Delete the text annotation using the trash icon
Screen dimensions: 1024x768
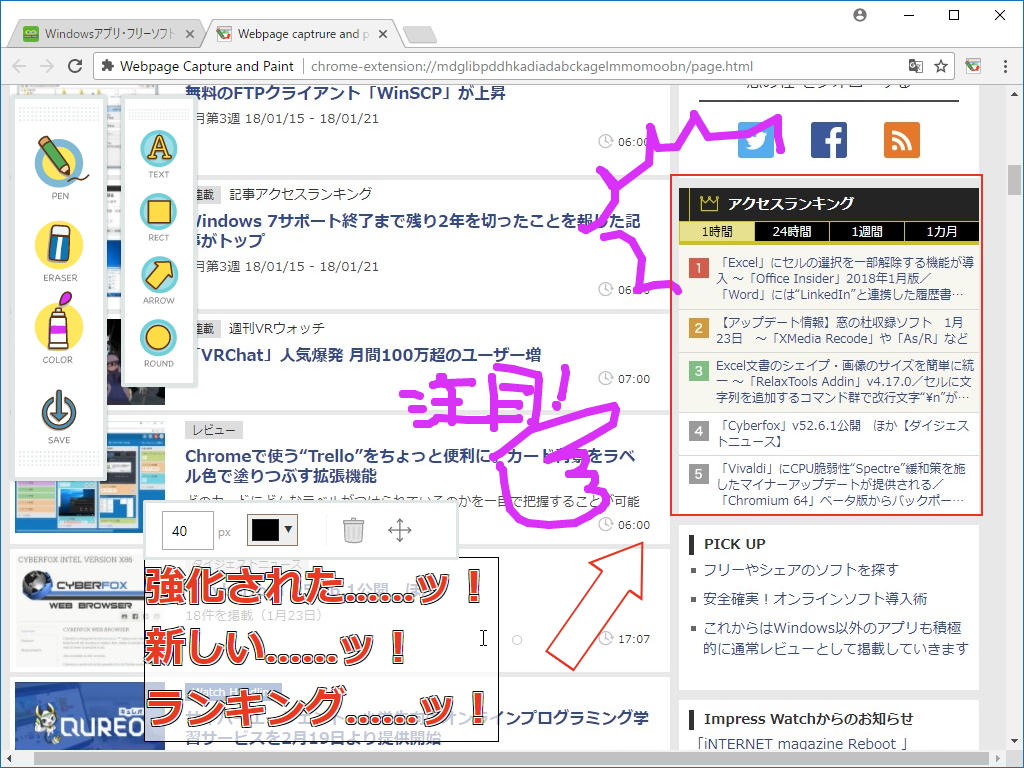pos(352,529)
